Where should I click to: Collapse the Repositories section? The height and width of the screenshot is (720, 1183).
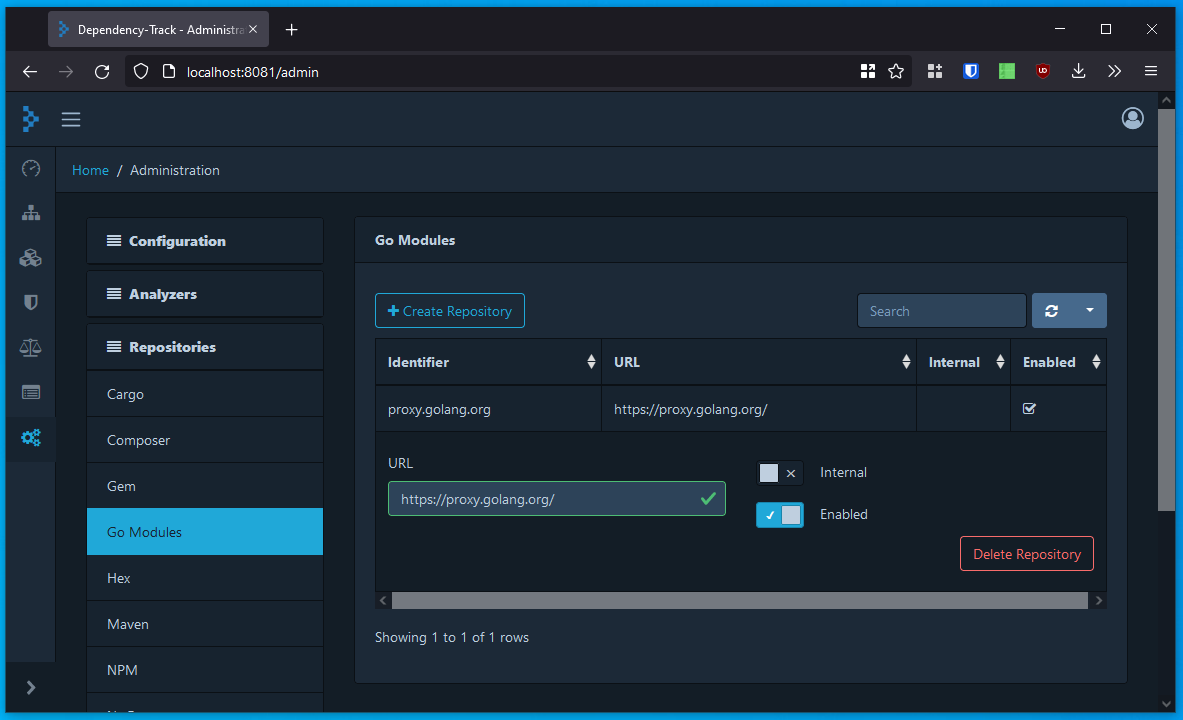[x=205, y=347]
